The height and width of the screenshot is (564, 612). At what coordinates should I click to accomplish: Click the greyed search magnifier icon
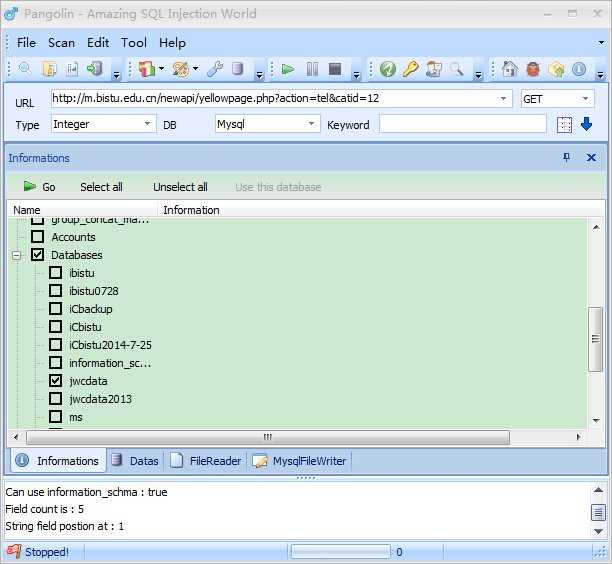[456, 69]
